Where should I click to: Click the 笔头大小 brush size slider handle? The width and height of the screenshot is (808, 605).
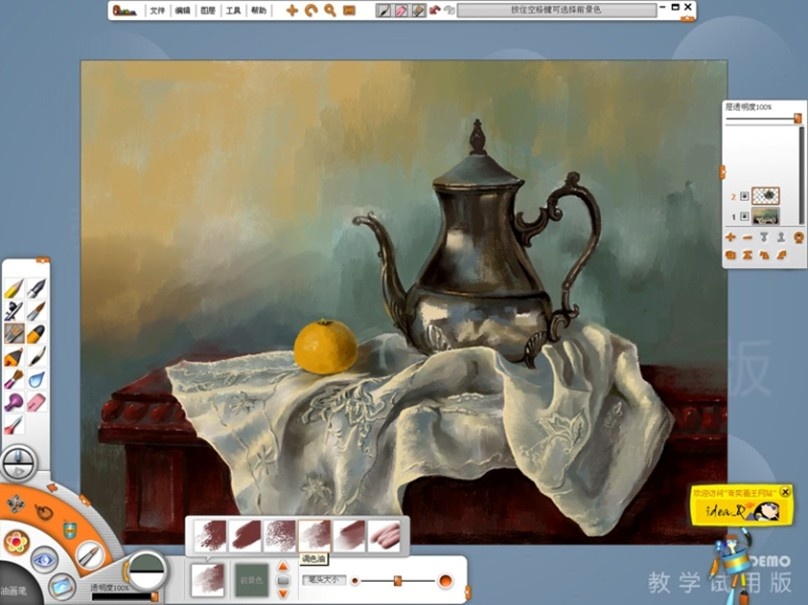(x=398, y=581)
